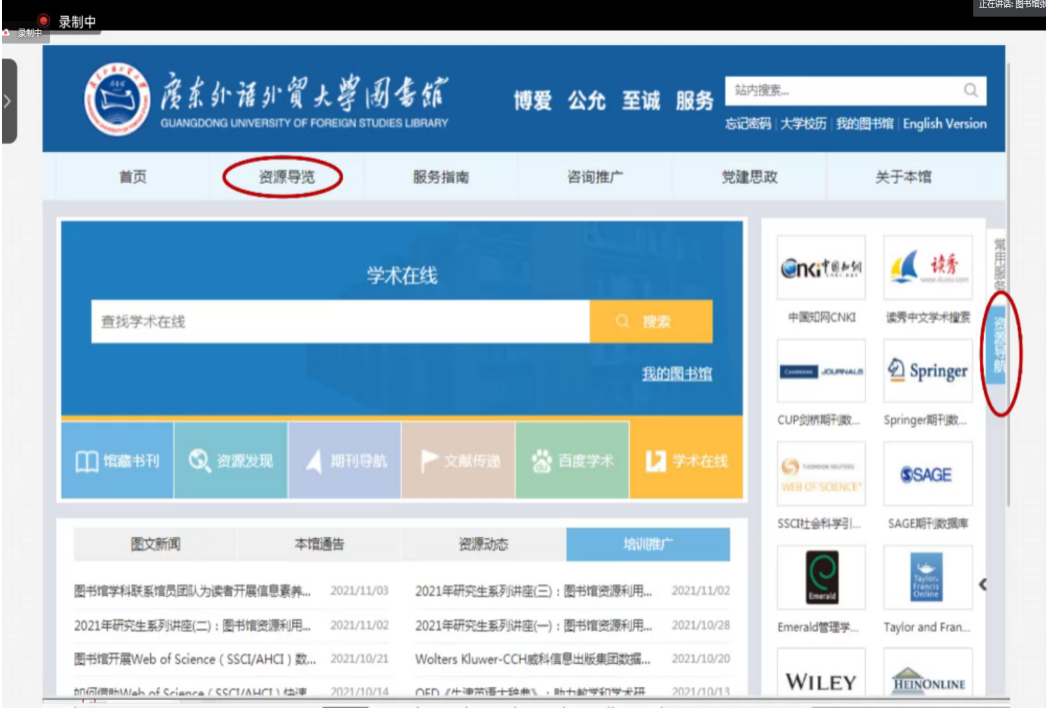Click the site search magnifier icon
This screenshot has height=712, width=1047.
[971, 91]
